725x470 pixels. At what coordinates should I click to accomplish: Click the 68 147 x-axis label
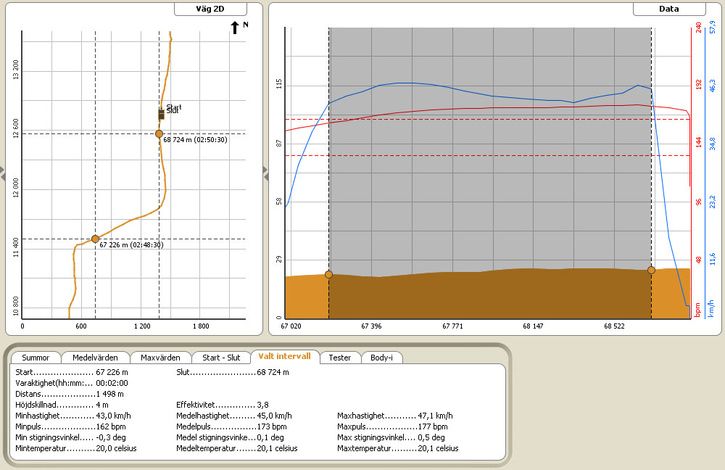(x=533, y=326)
